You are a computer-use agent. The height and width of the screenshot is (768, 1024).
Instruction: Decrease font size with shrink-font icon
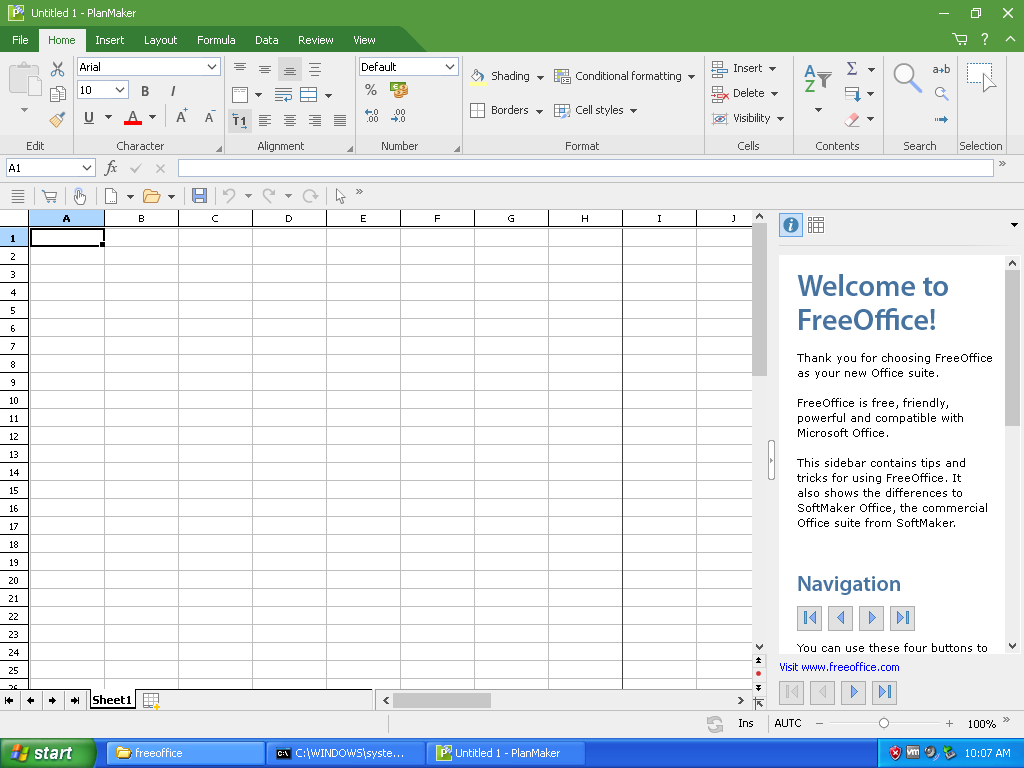coord(210,117)
